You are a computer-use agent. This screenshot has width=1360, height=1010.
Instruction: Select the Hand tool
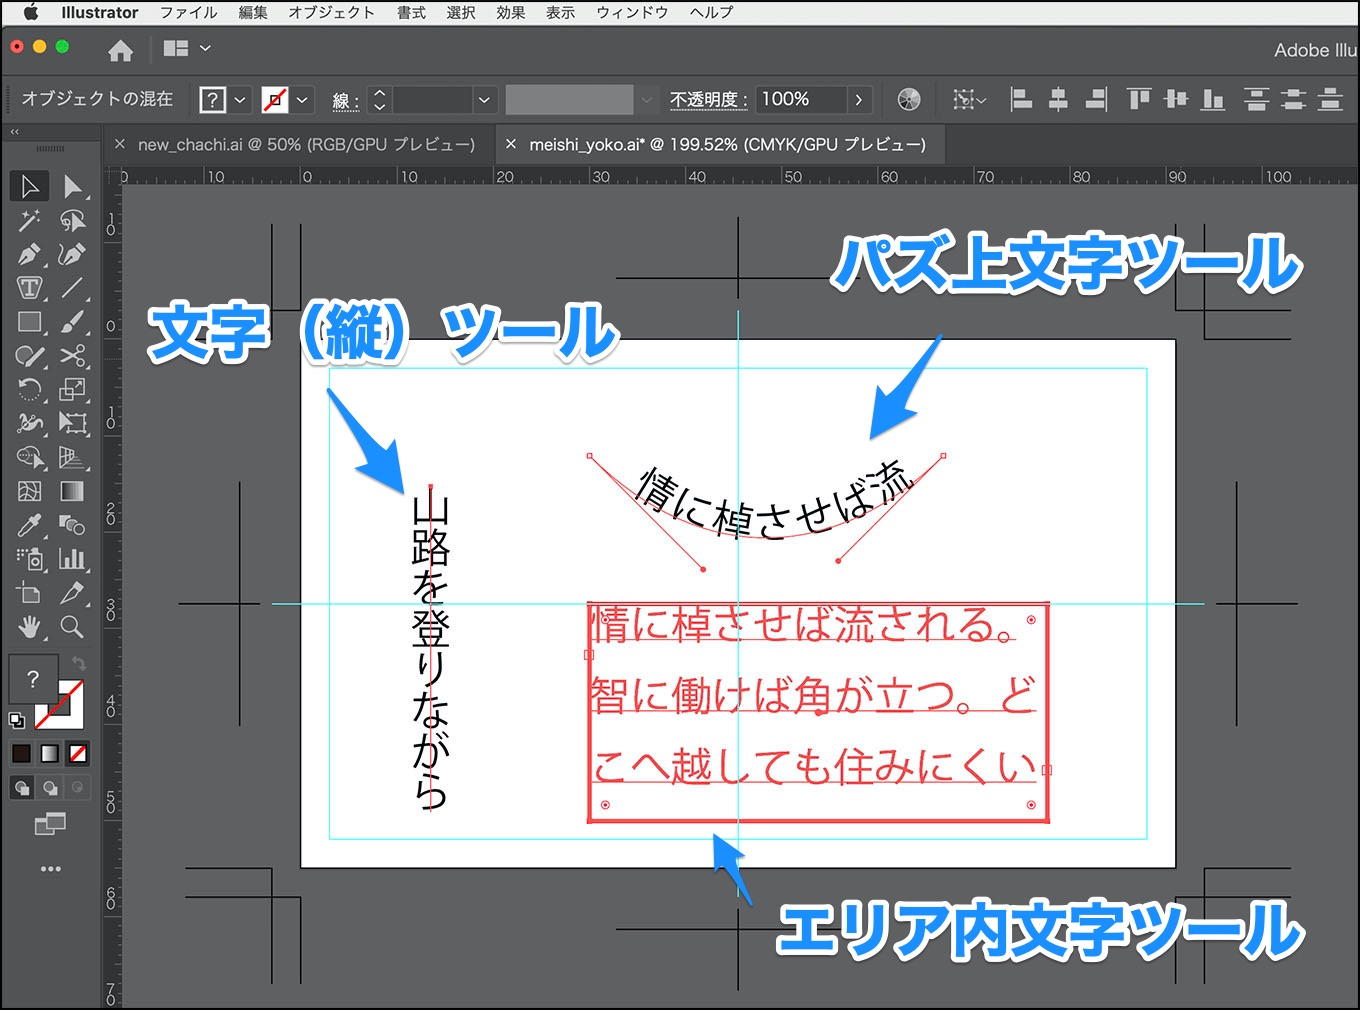pos(29,627)
